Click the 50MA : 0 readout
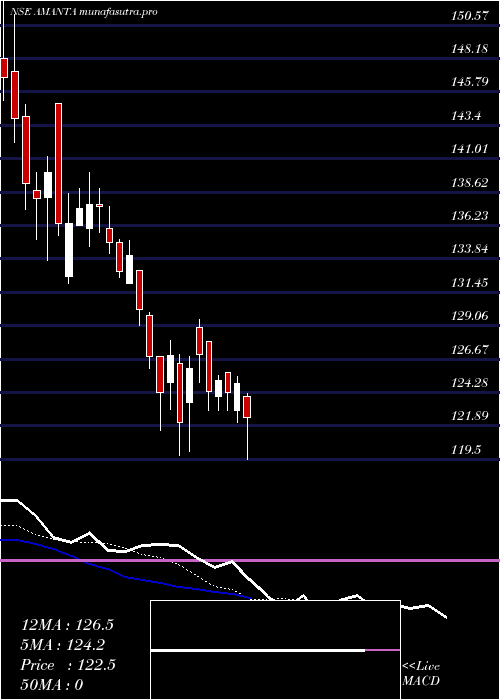 tap(52, 685)
